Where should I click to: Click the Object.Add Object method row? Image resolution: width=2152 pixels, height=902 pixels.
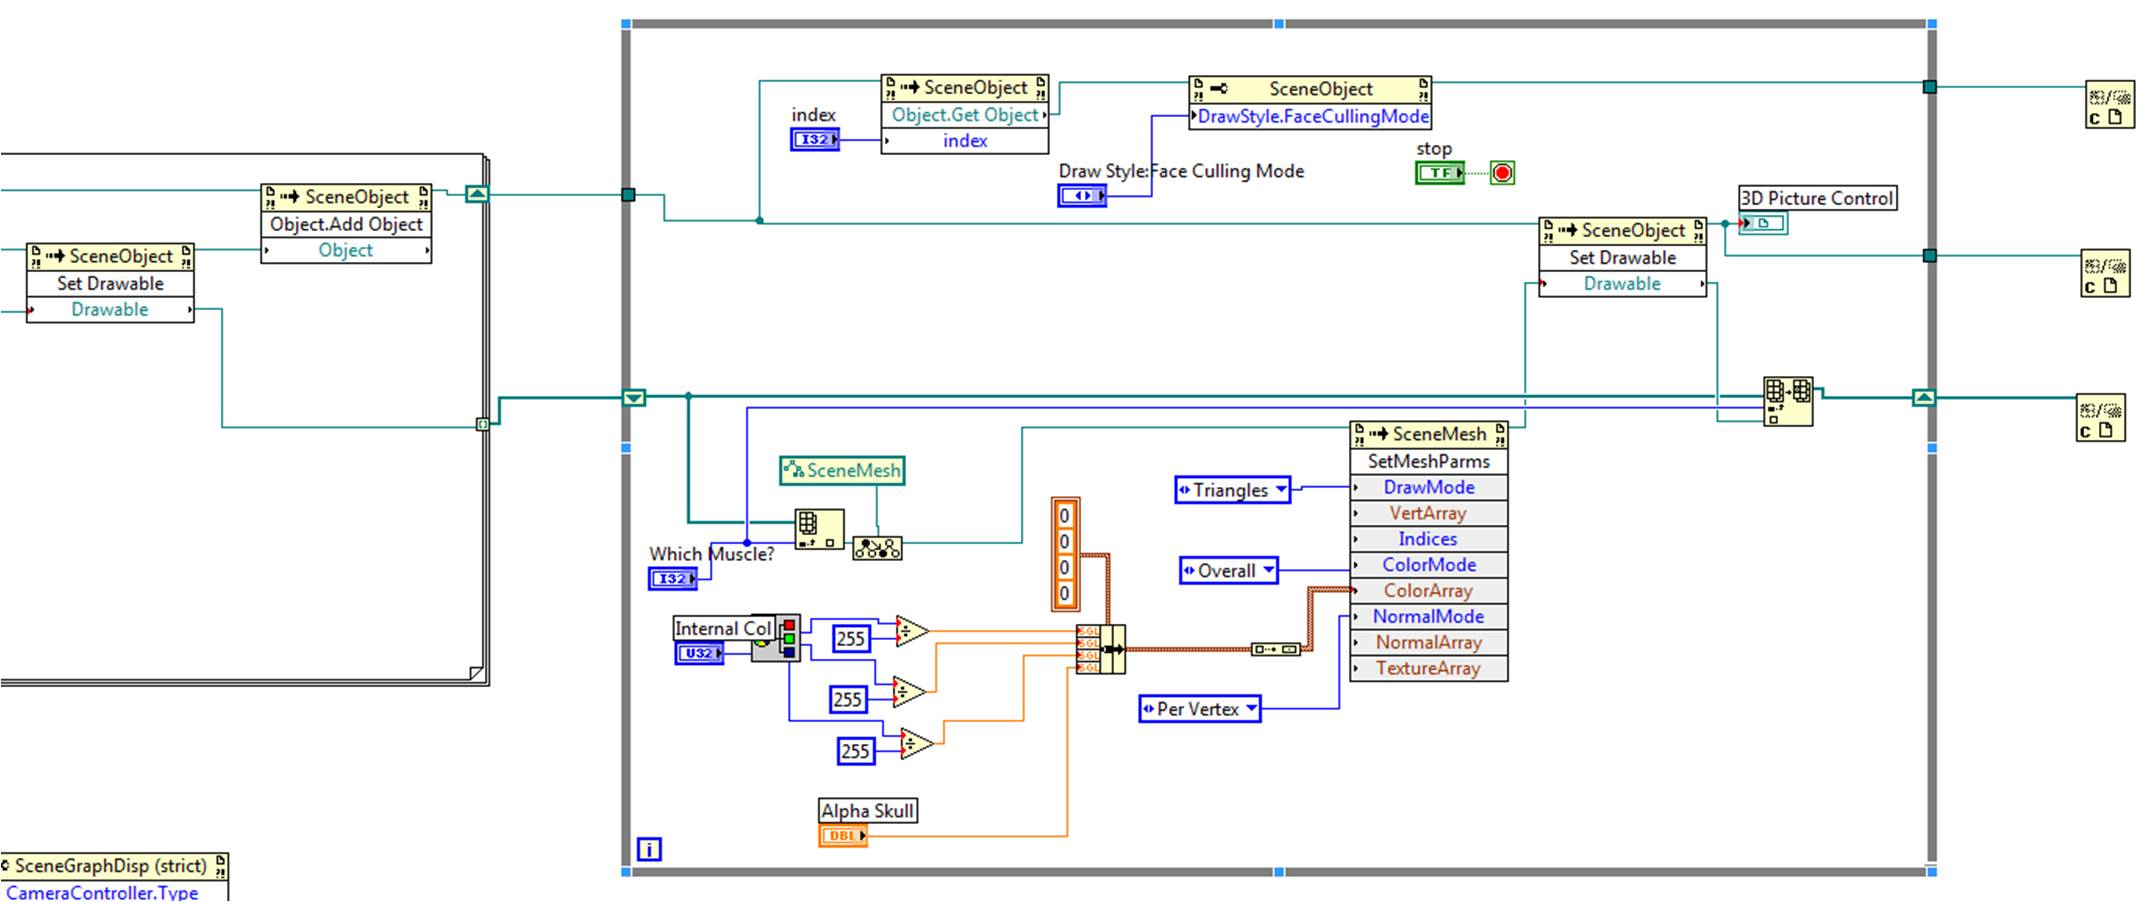click(x=346, y=224)
